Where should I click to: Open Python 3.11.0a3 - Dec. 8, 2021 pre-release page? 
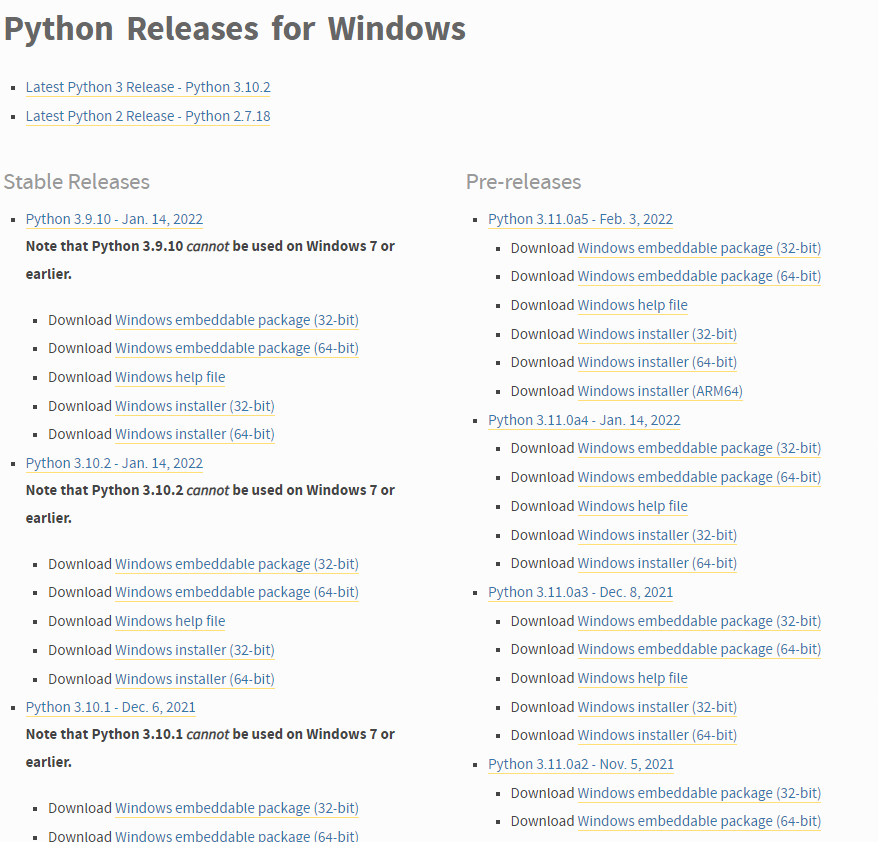pos(581,592)
